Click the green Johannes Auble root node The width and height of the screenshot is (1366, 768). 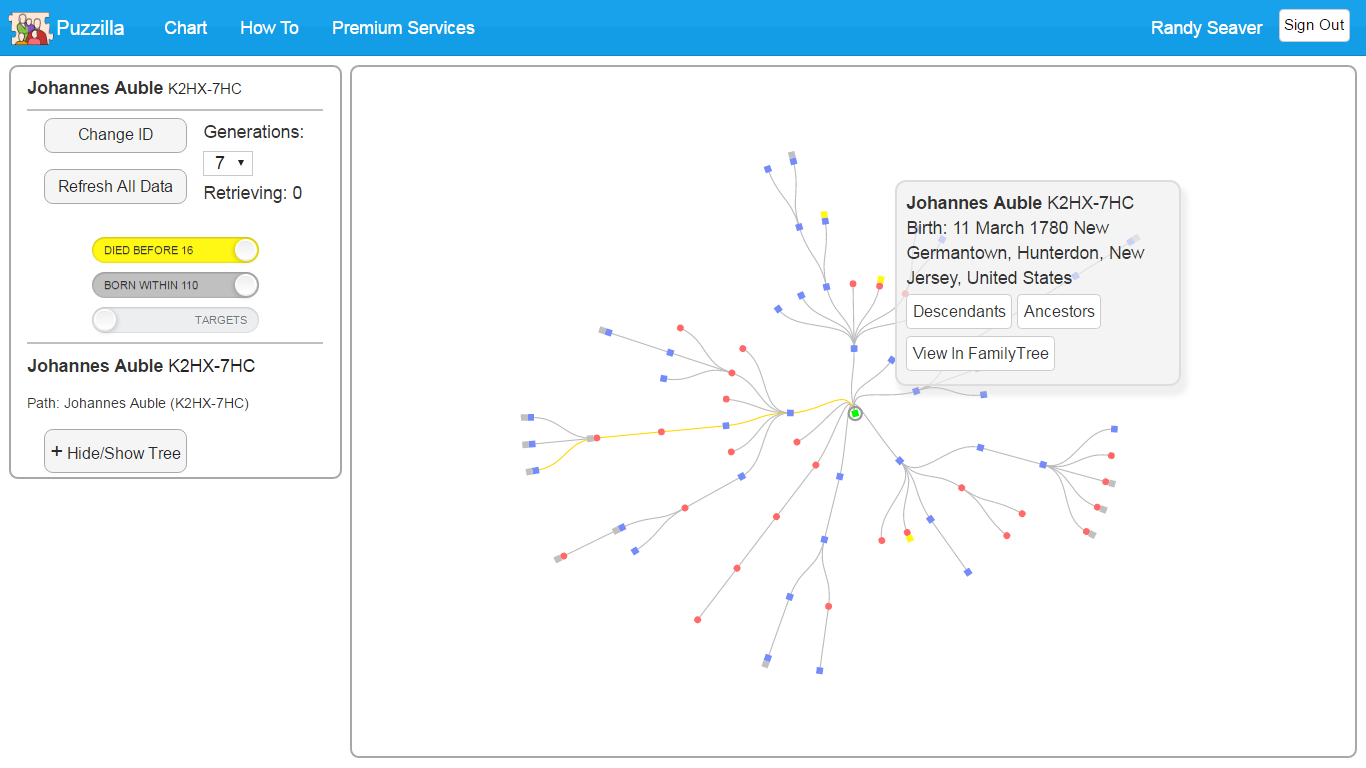[854, 412]
